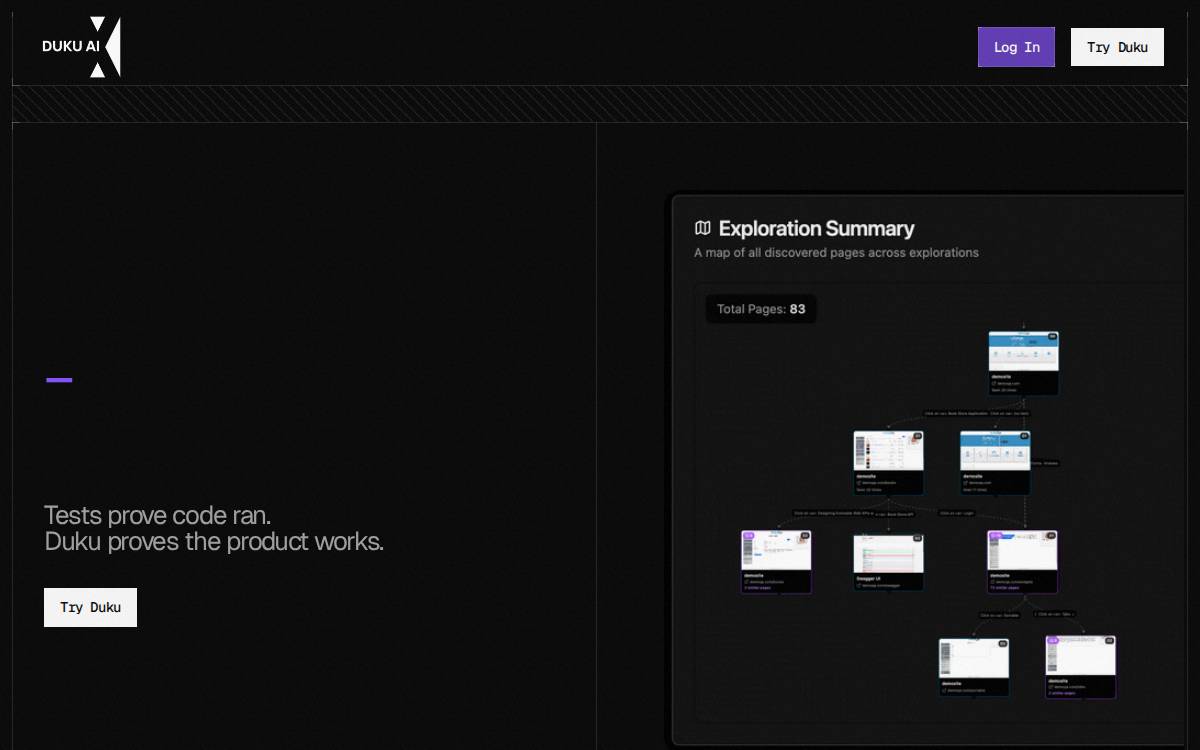Image resolution: width=1200 pixels, height=750 pixels.
Task: Select the Exploration Summary heading
Action: click(816, 229)
